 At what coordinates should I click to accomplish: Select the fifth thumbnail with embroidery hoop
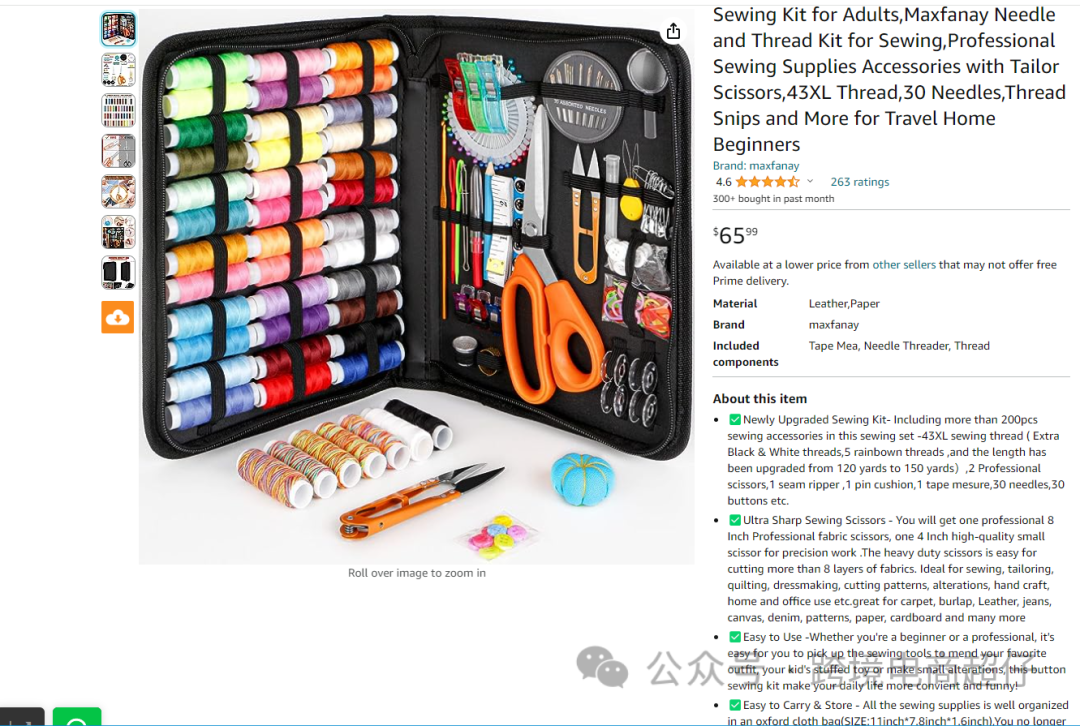[118, 191]
